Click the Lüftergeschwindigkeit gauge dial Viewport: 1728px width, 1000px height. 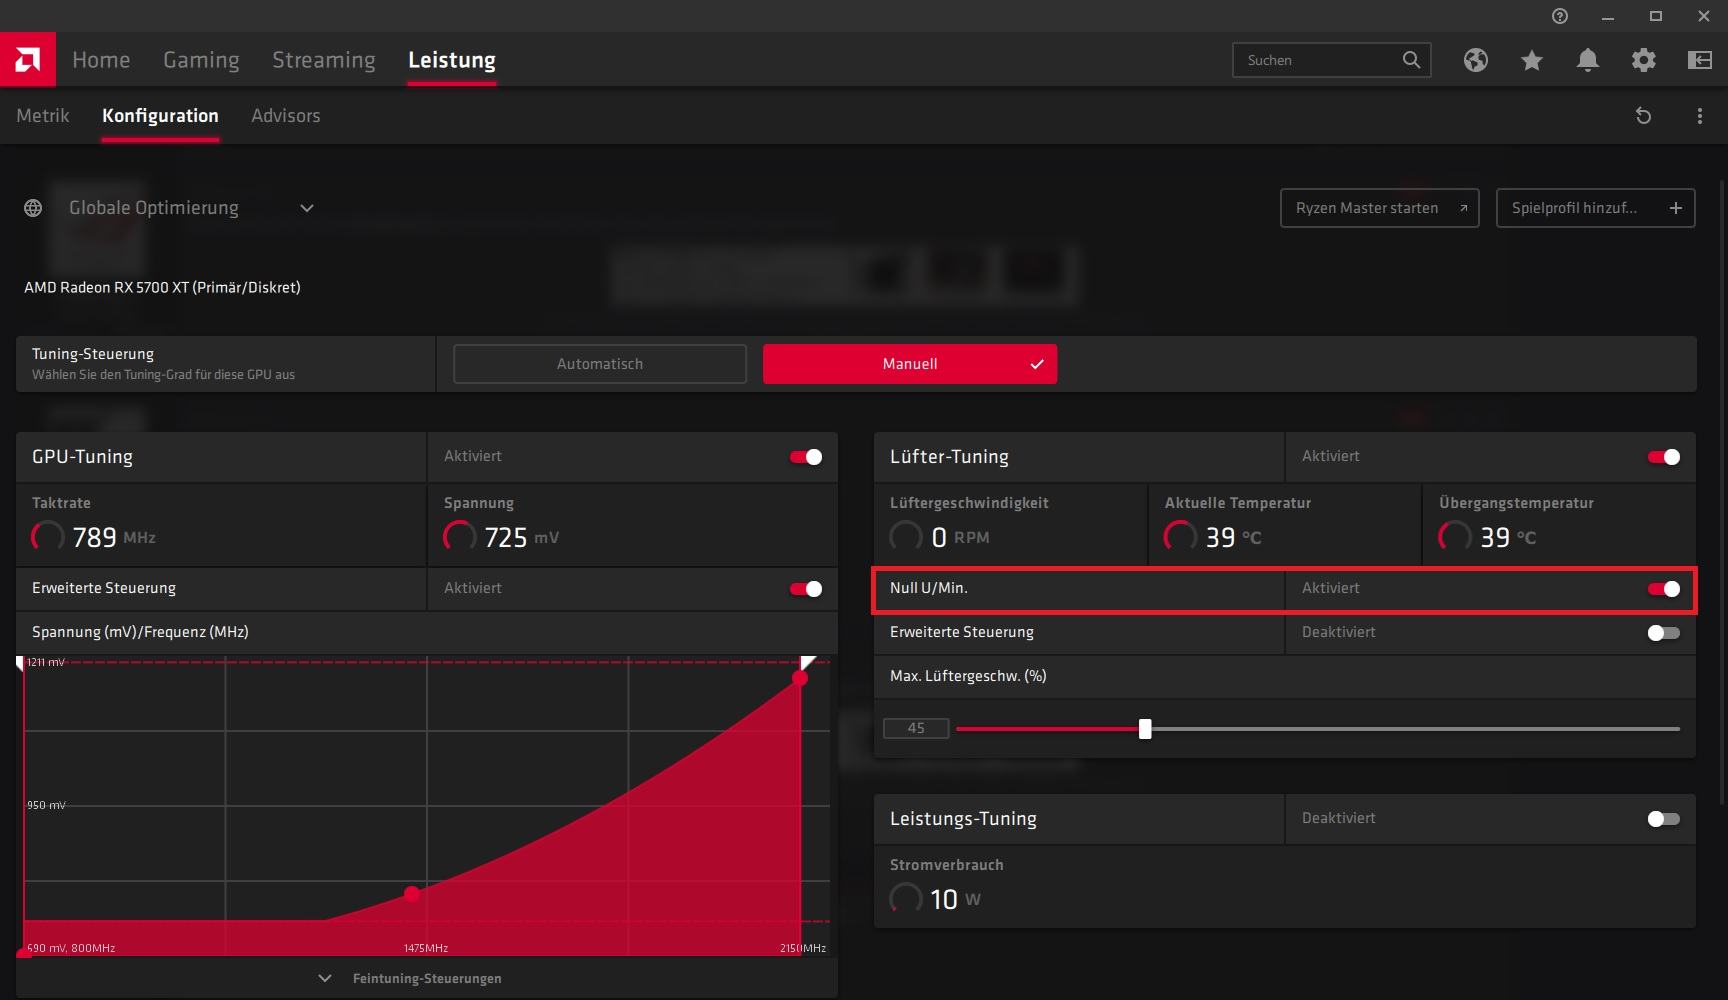[x=906, y=537]
